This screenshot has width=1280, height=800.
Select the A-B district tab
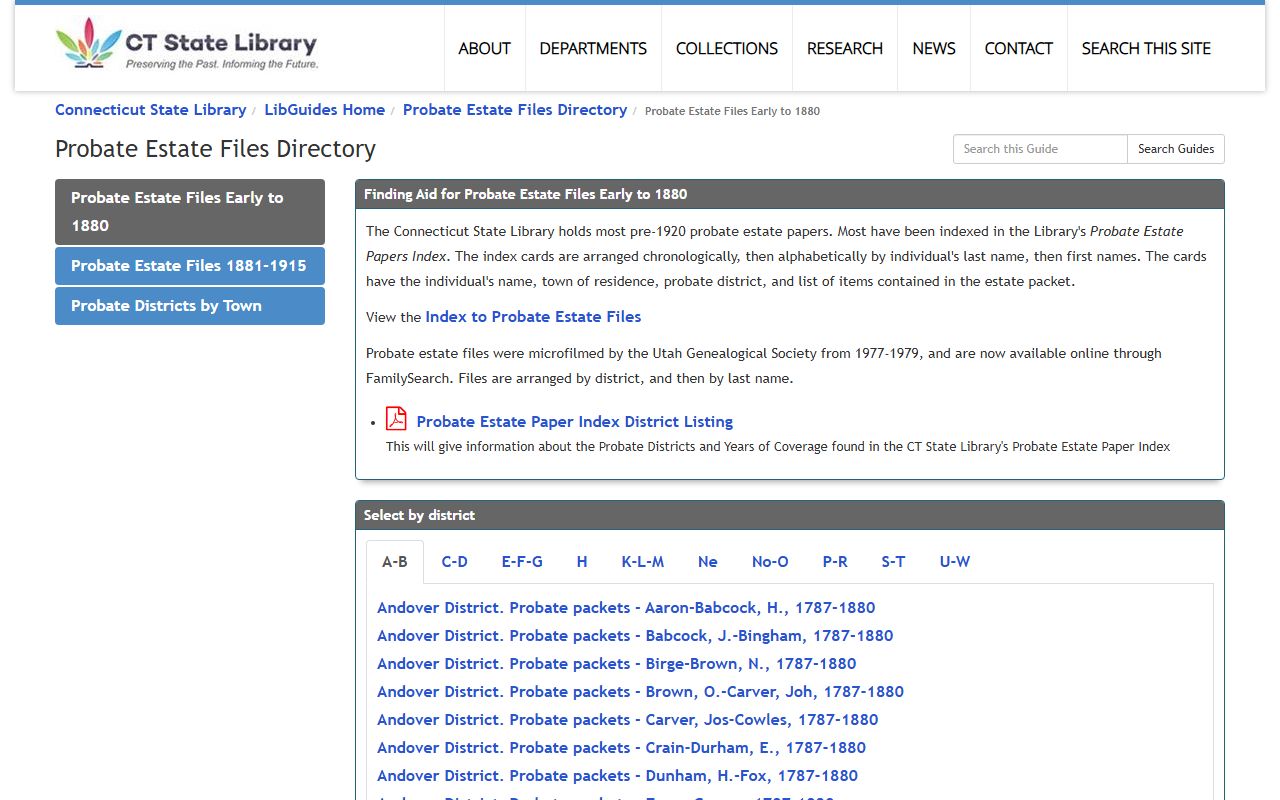395,562
